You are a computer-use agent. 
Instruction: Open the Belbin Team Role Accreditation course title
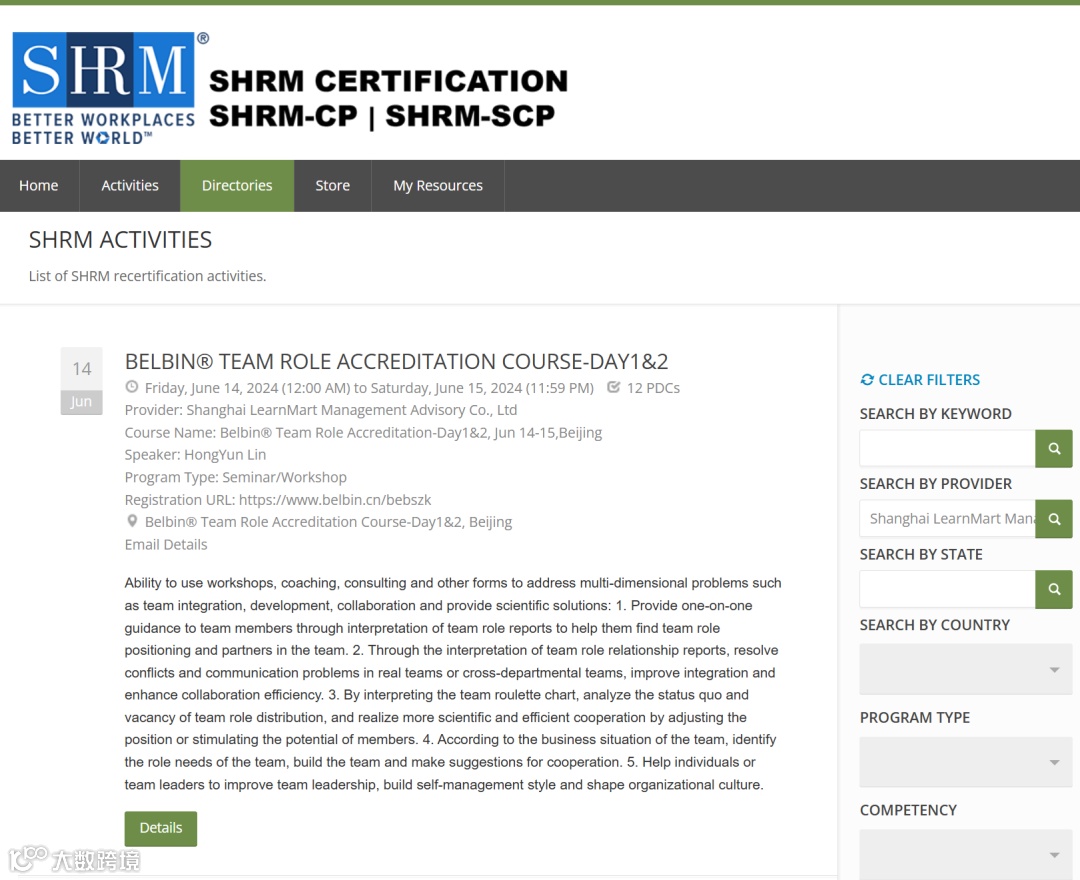point(396,362)
